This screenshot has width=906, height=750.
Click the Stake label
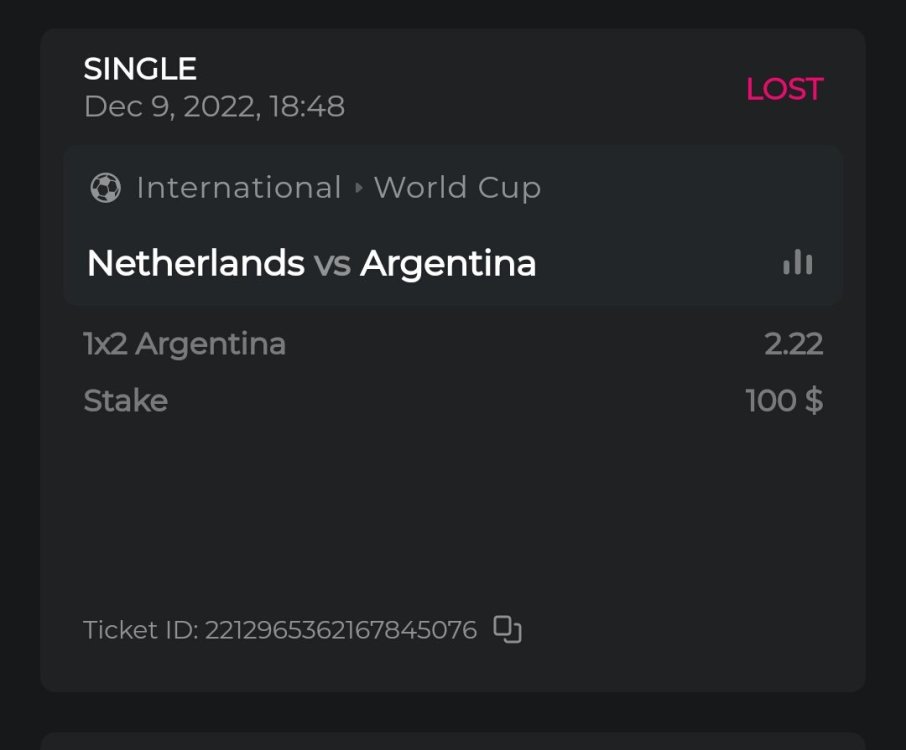click(125, 401)
